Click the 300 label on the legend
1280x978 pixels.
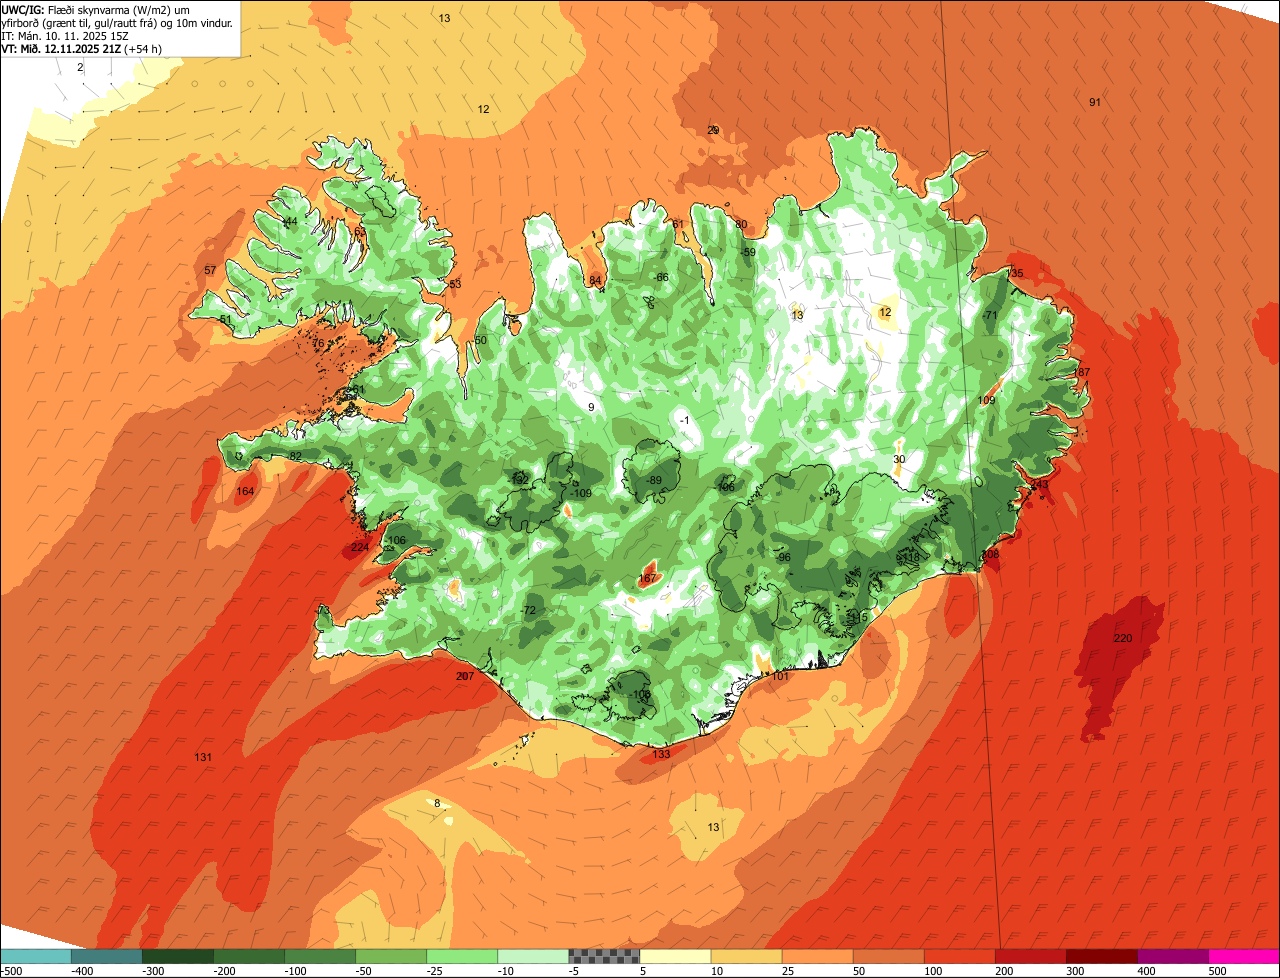click(1075, 971)
